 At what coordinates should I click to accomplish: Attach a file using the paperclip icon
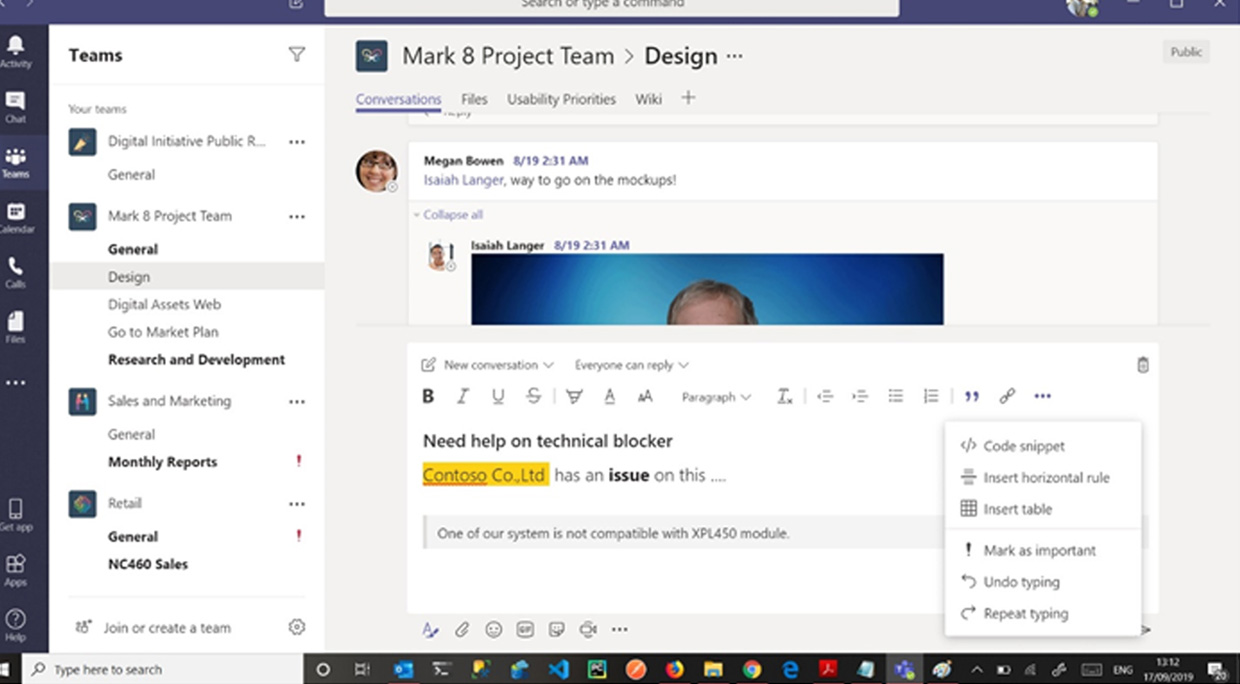[462, 629]
